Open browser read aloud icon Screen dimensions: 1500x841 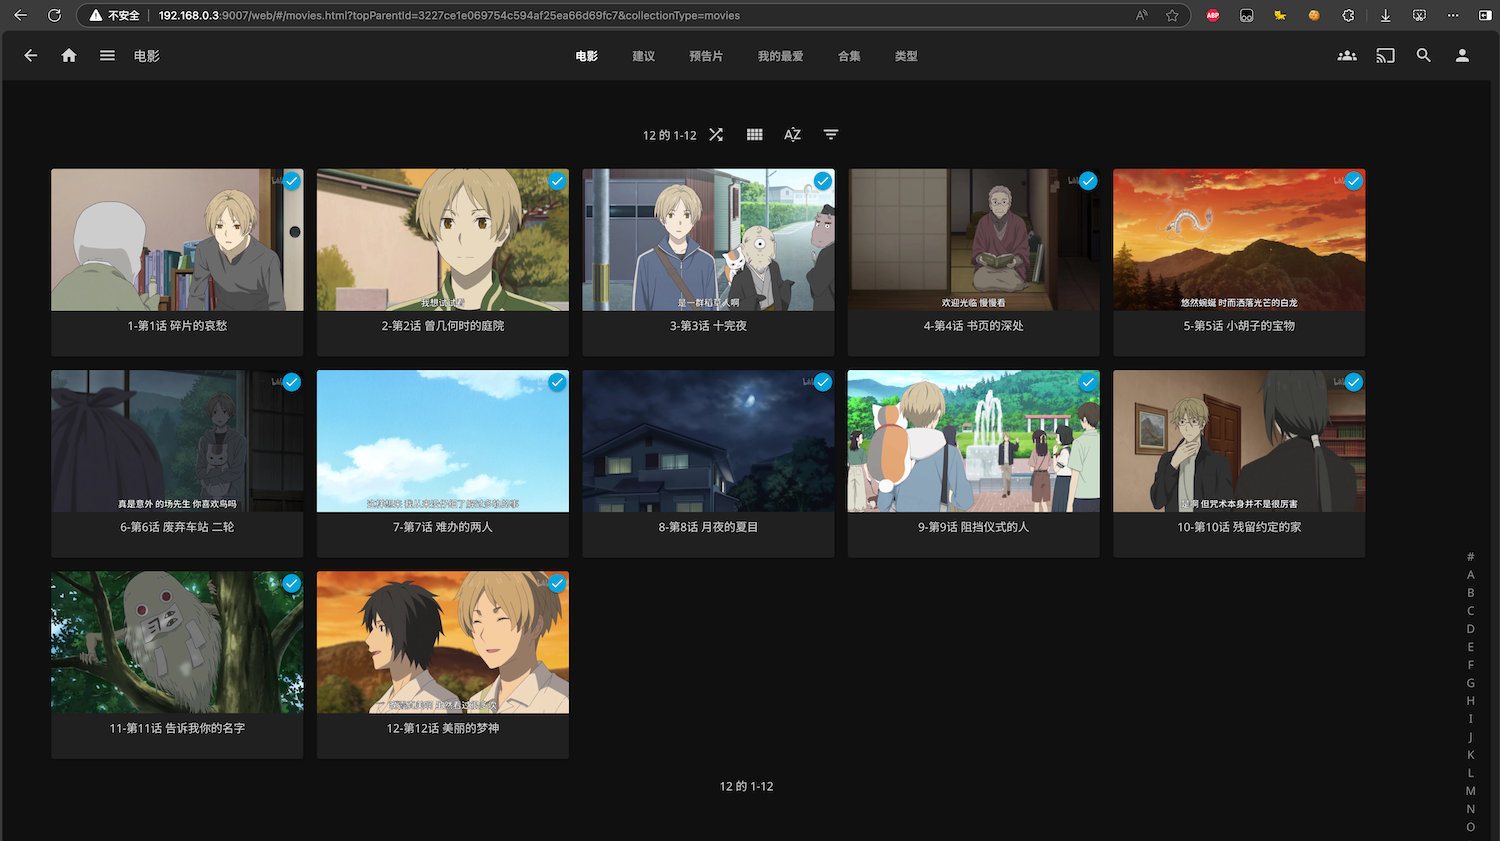(x=1142, y=15)
